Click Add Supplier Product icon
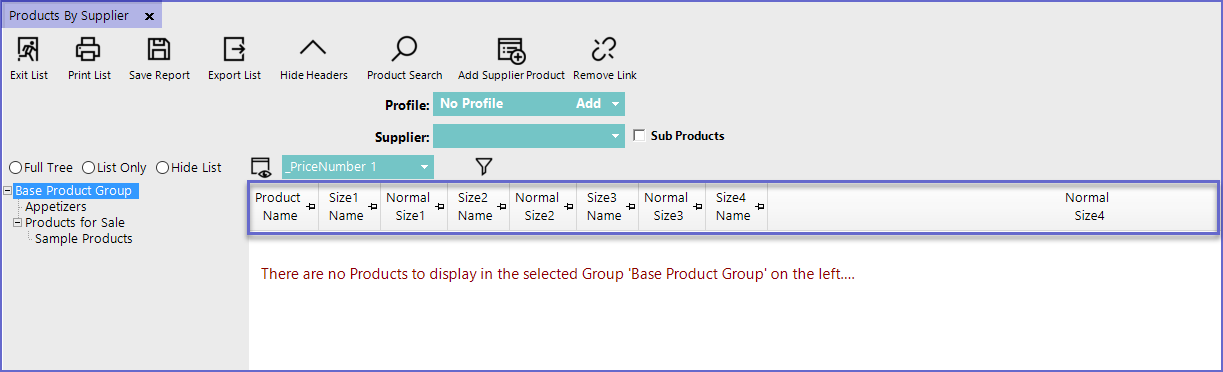1223x372 pixels. tap(511, 50)
